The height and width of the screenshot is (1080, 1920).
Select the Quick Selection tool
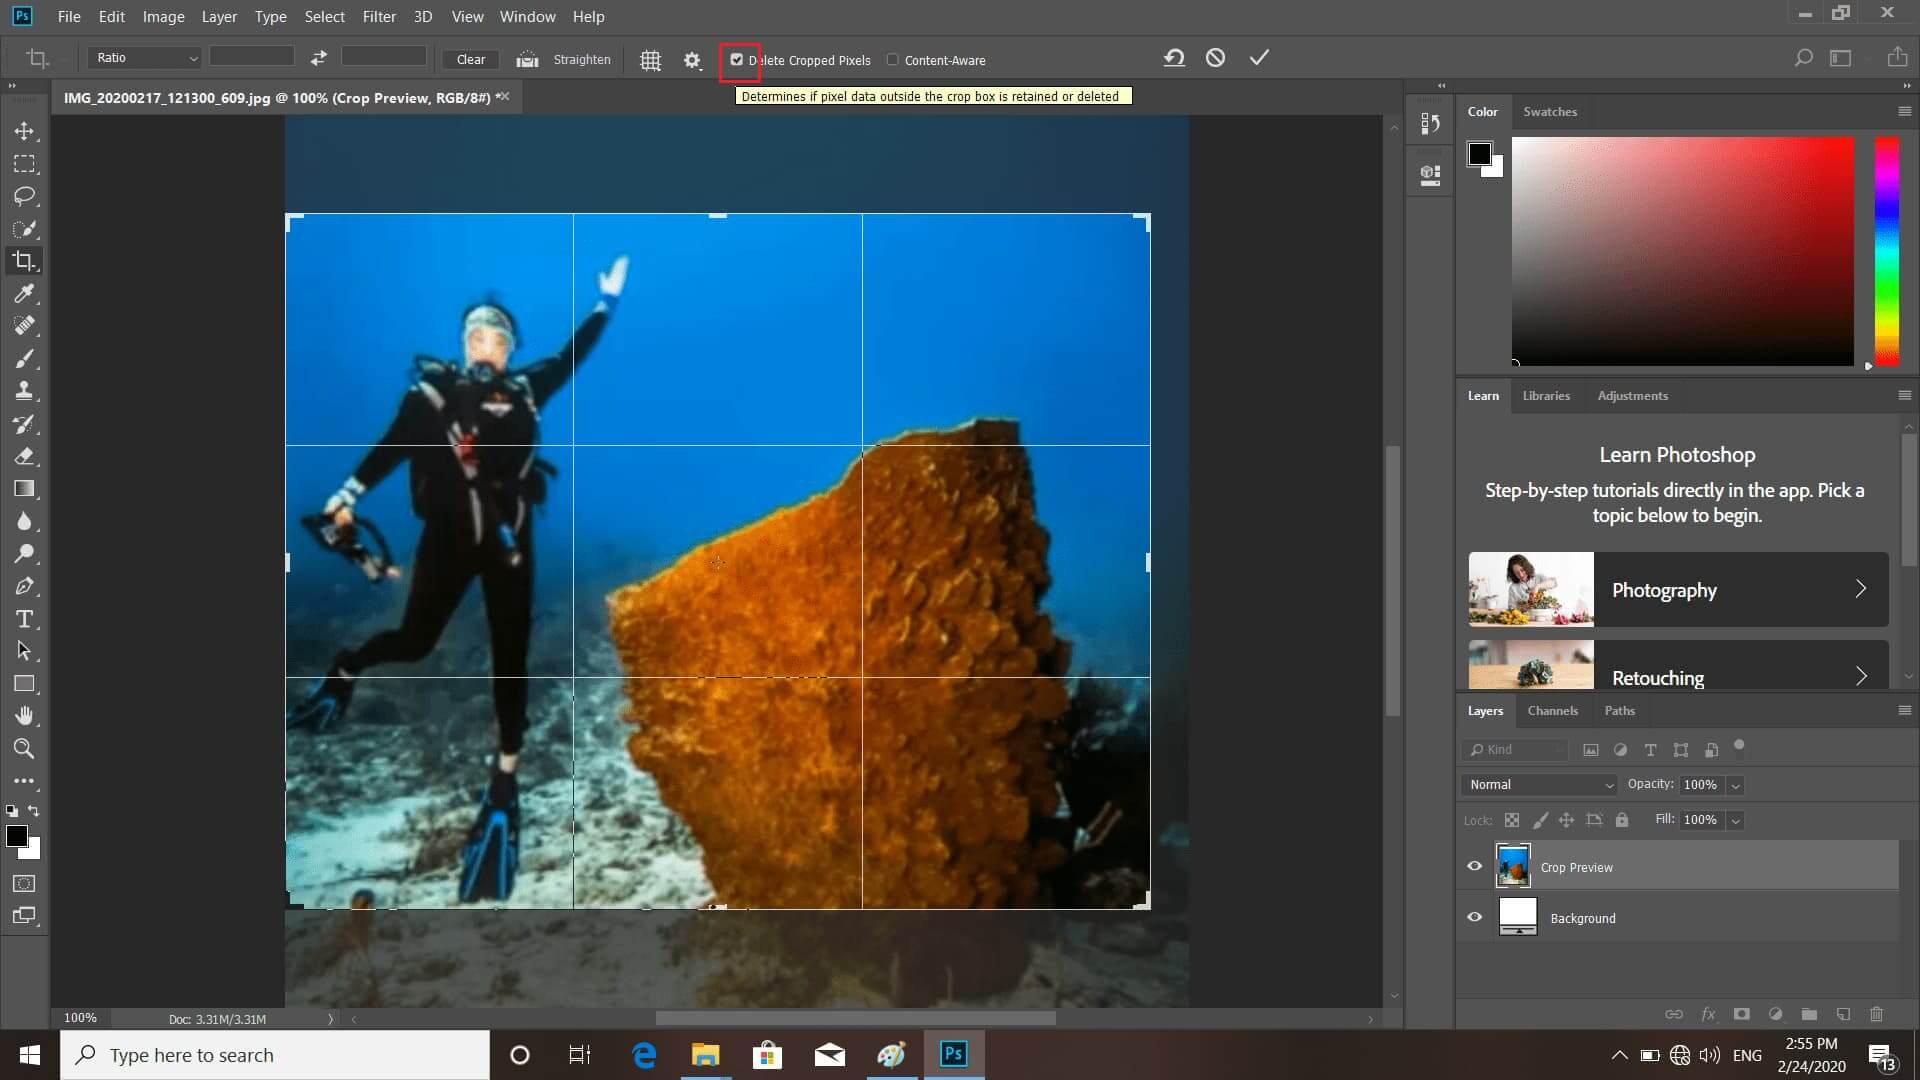(x=24, y=228)
